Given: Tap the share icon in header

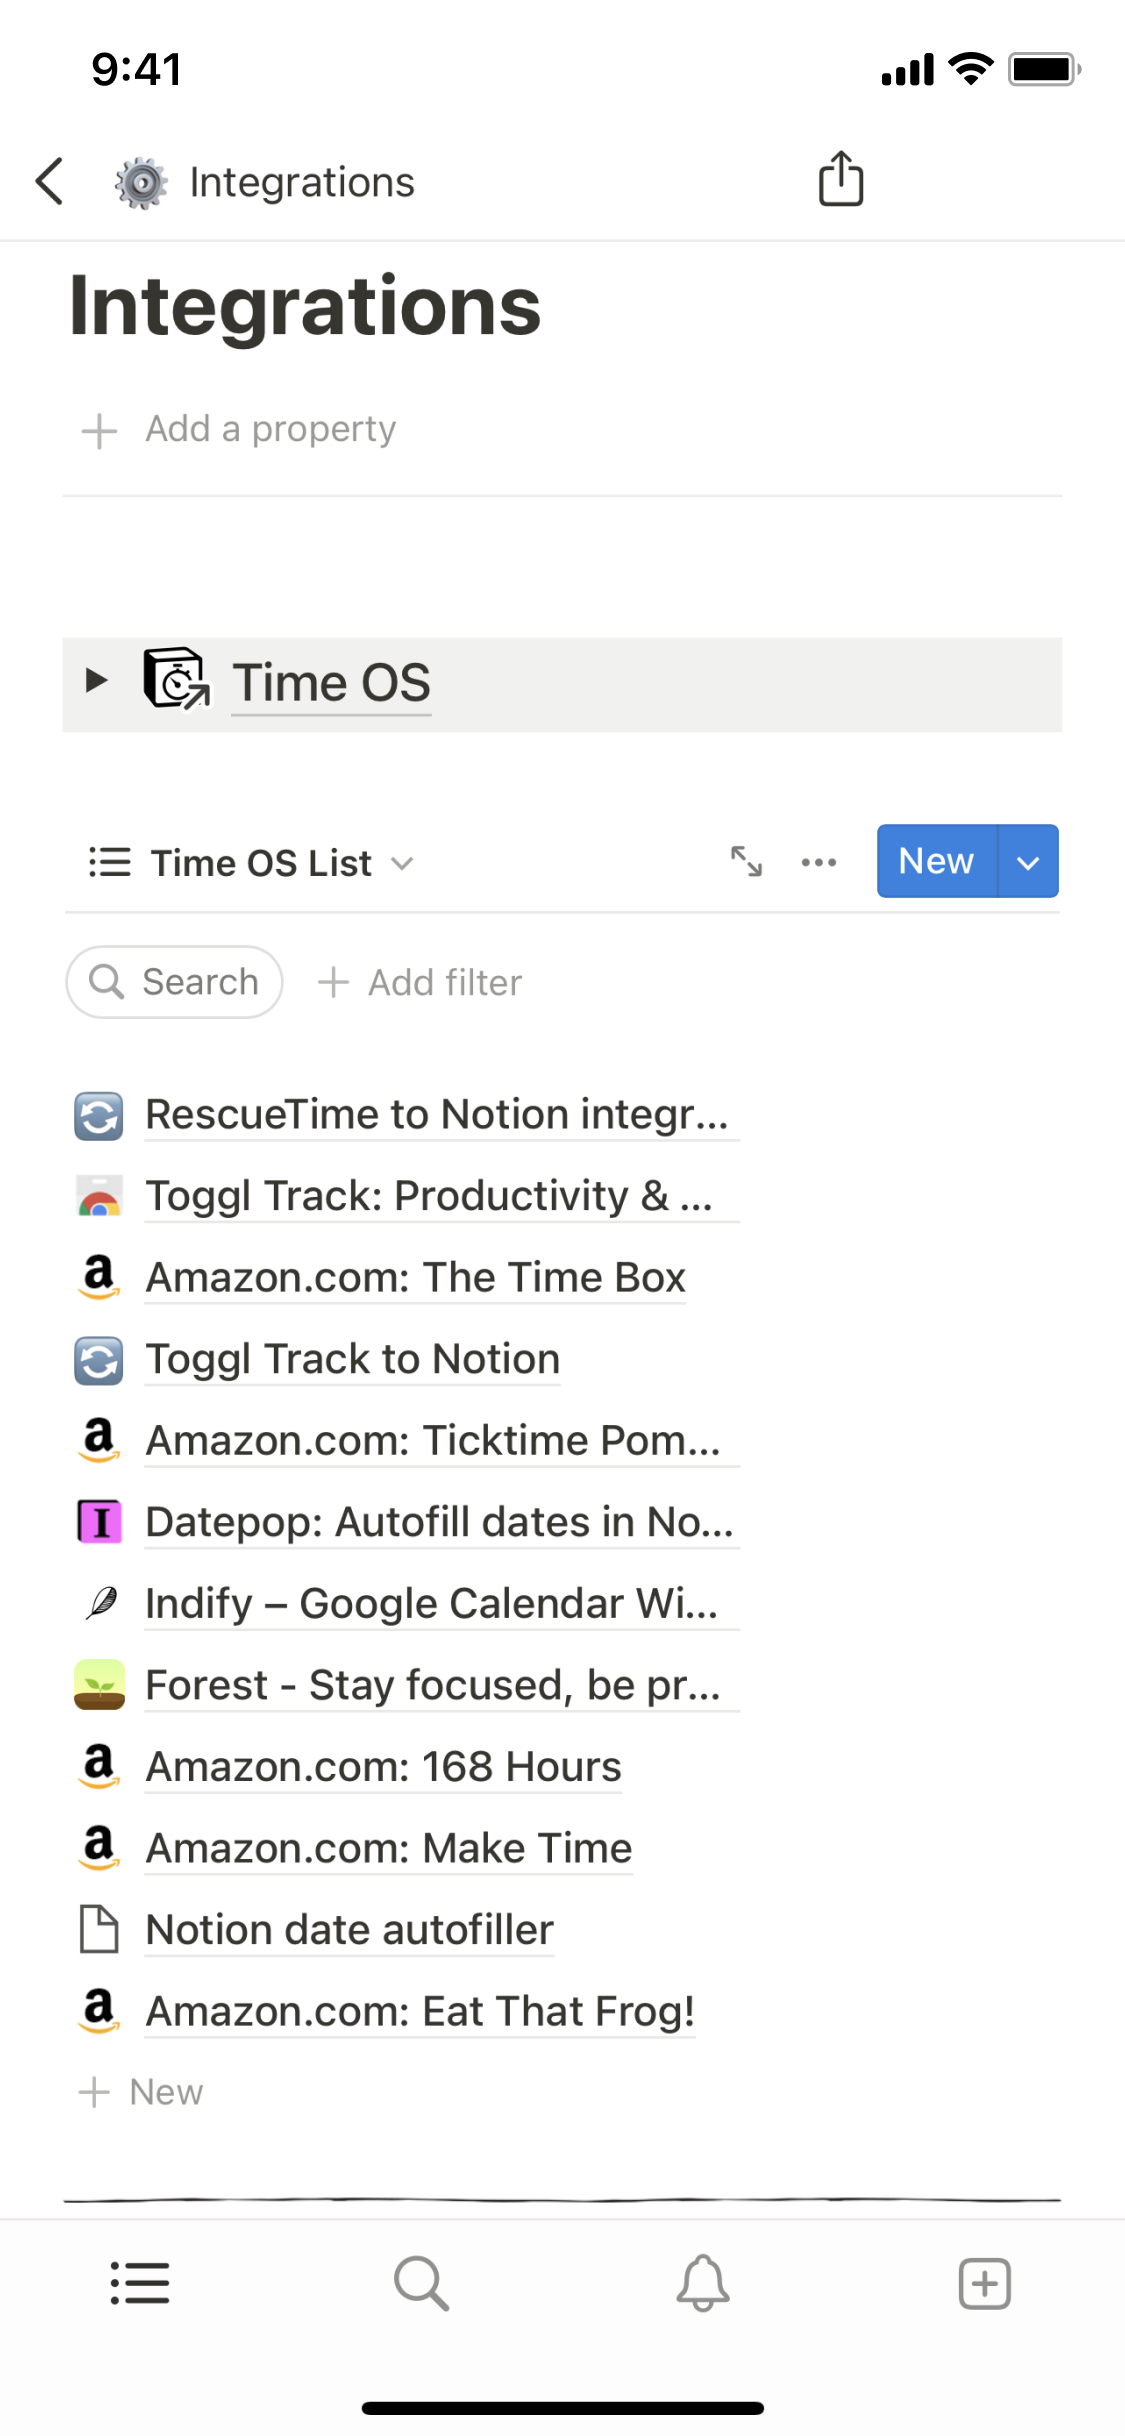Looking at the screenshot, I should [x=840, y=180].
